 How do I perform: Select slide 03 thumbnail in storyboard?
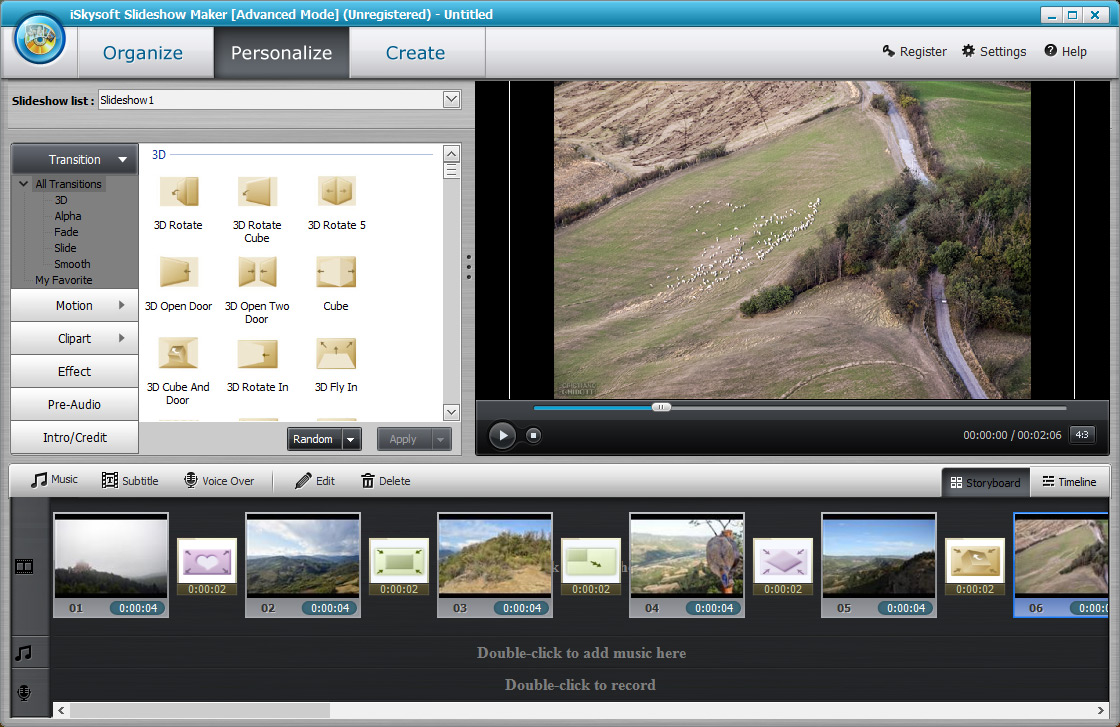[x=494, y=556]
